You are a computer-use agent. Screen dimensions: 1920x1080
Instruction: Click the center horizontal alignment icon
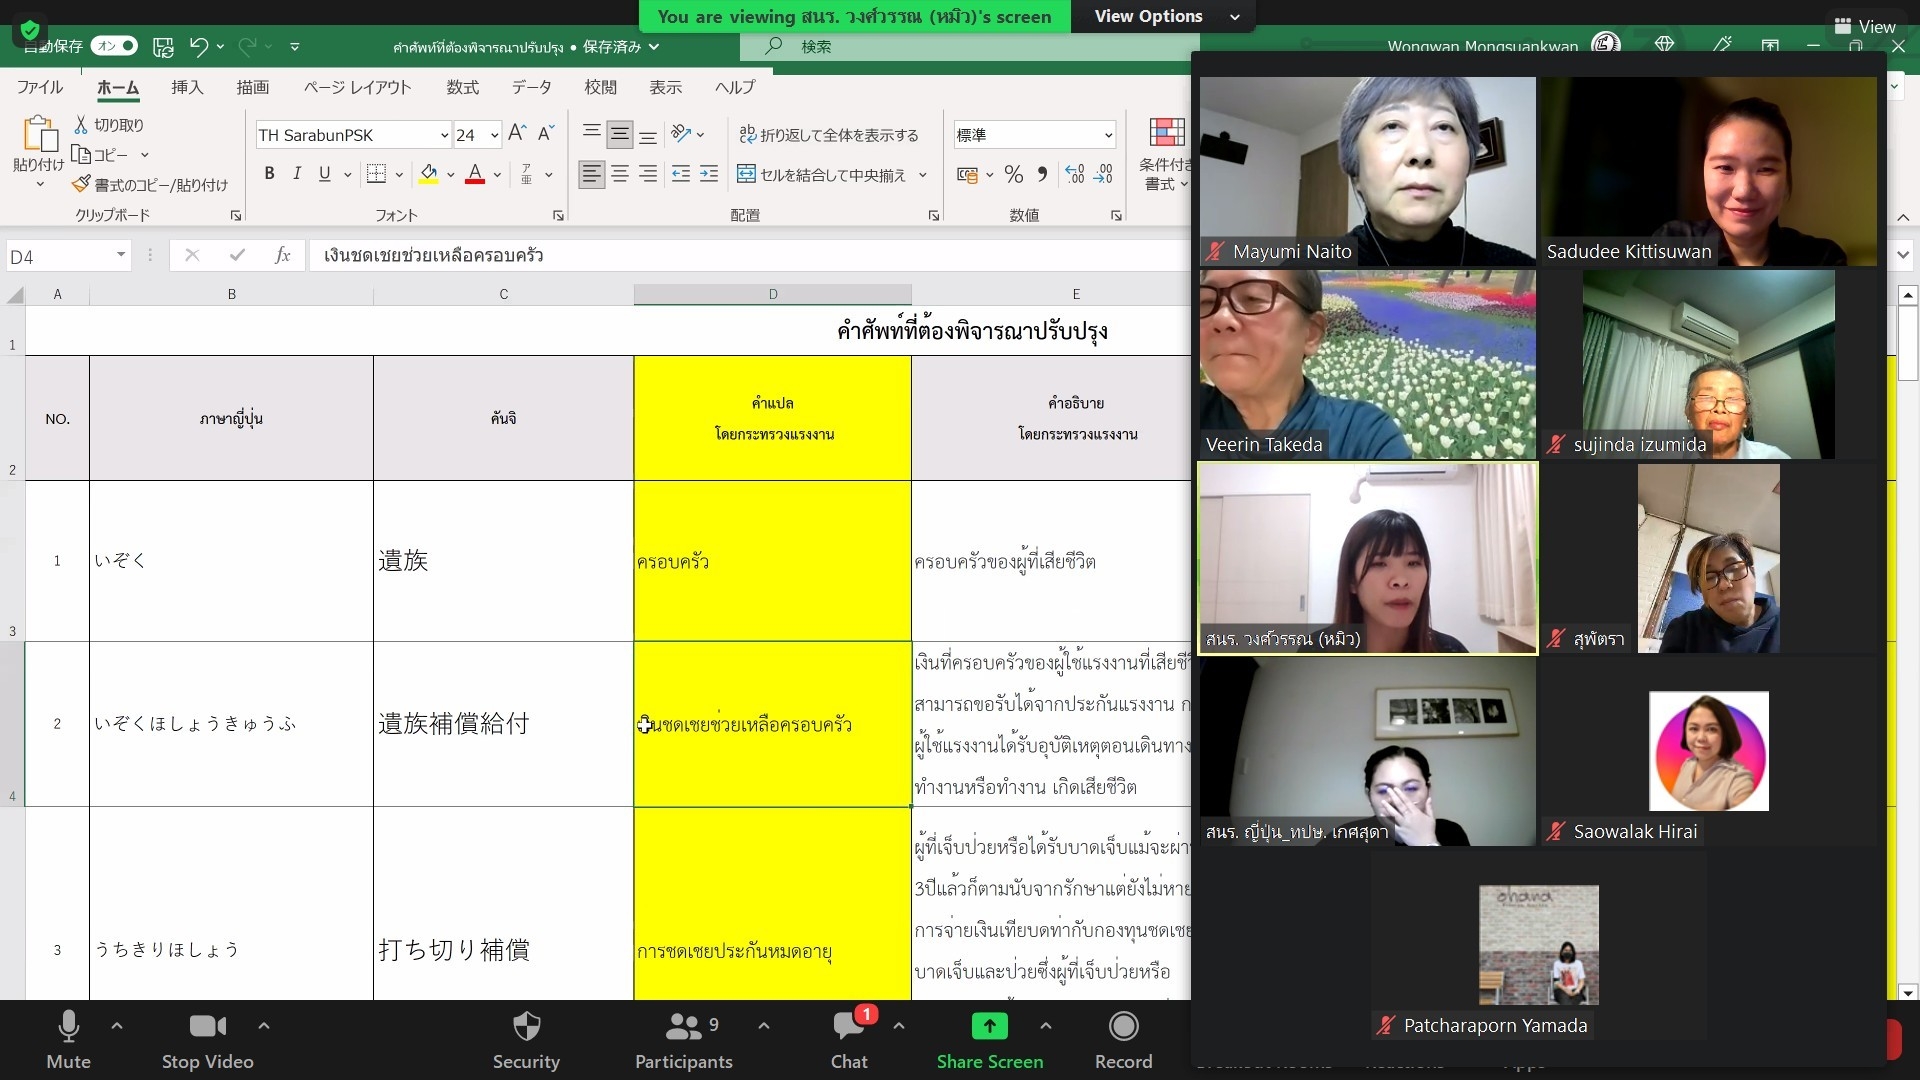coord(620,174)
